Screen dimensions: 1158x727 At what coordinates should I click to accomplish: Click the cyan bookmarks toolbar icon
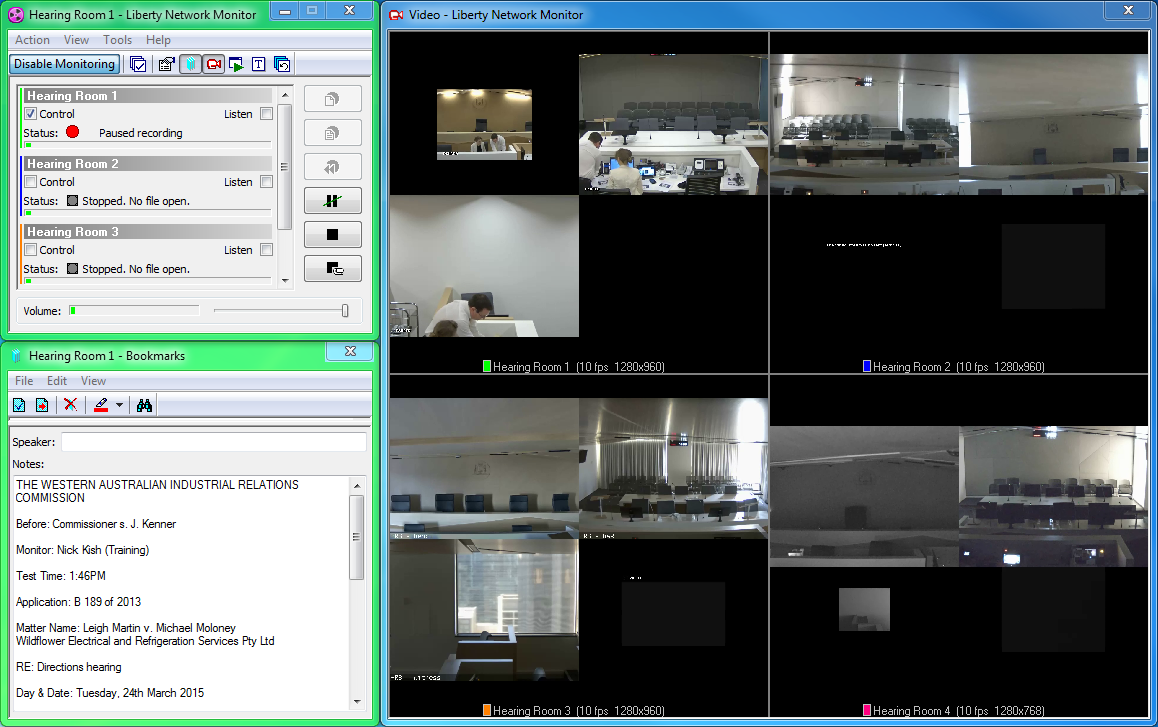coord(190,64)
